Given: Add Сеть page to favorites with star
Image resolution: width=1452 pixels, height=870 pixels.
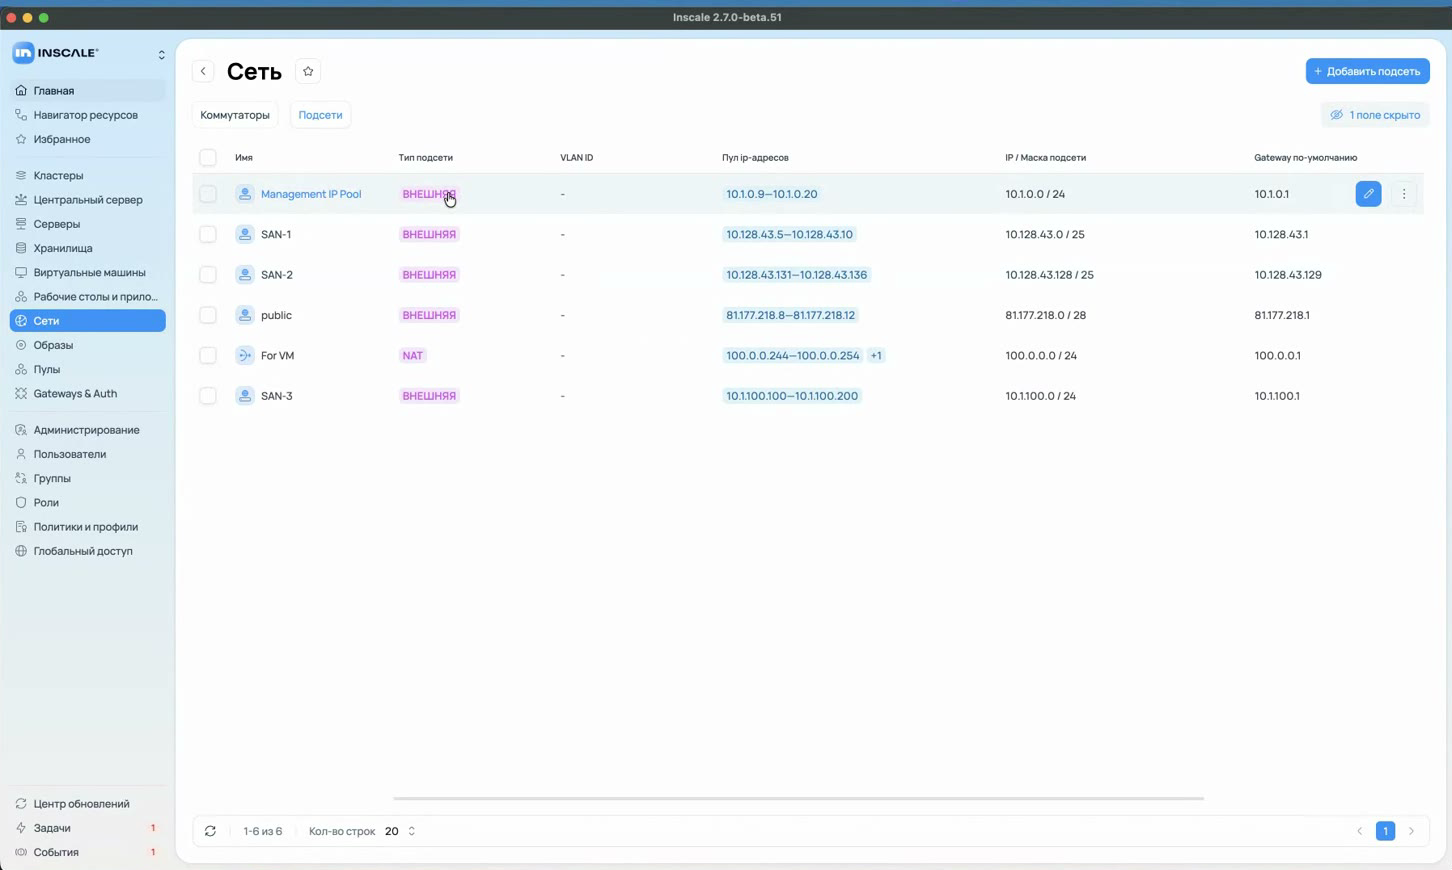Looking at the screenshot, I should coord(308,71).
